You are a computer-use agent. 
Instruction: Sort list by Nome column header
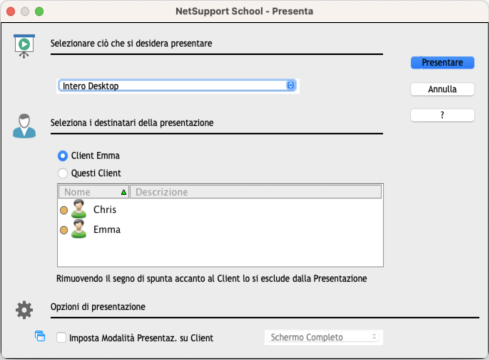(93, 192)
